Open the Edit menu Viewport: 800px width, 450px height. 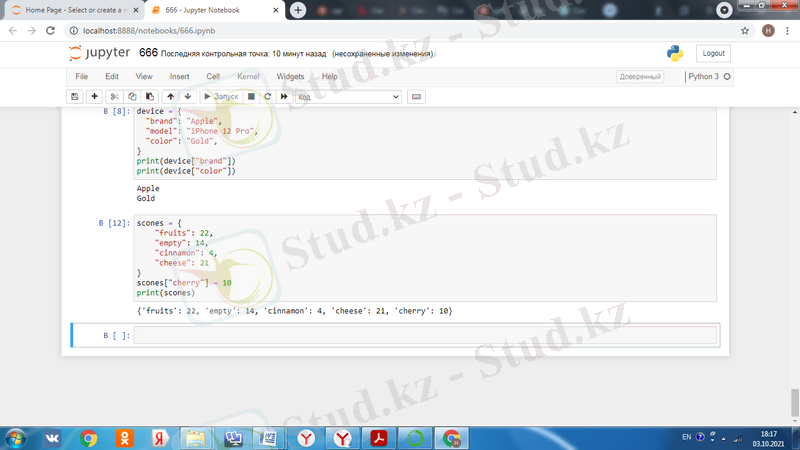(x=112, y=77)
